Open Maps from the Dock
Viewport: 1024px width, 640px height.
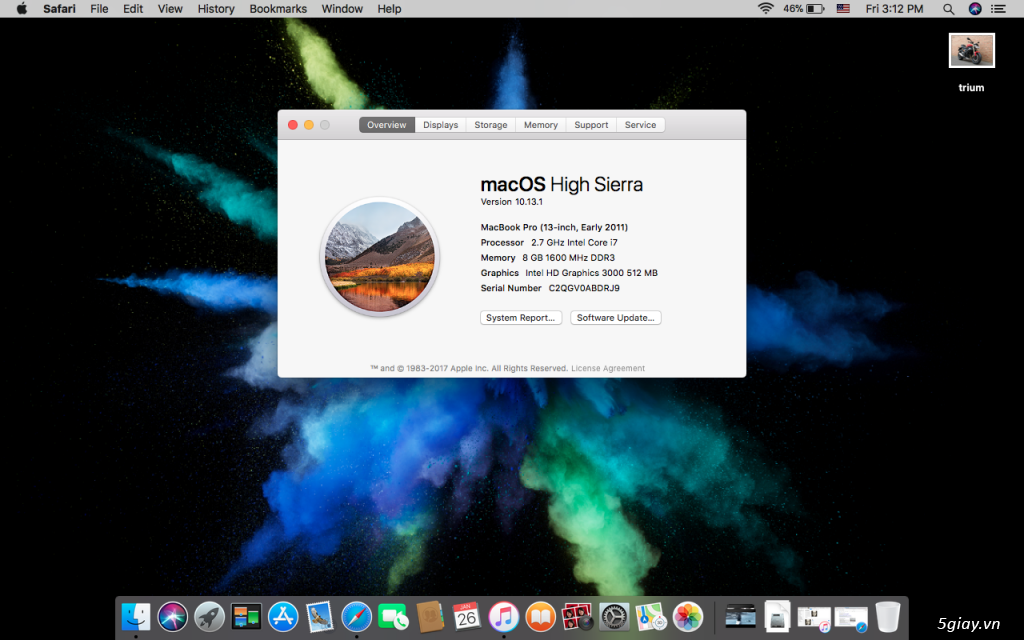click(x=650, y=616)
